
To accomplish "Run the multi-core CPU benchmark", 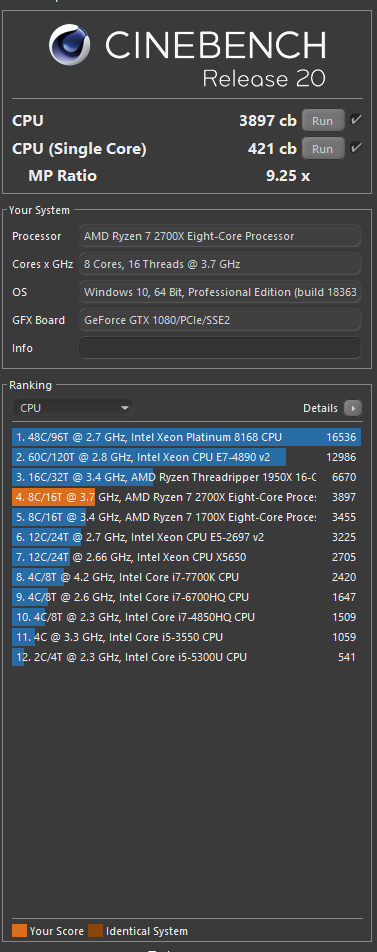I will click(x=323, y=120).
